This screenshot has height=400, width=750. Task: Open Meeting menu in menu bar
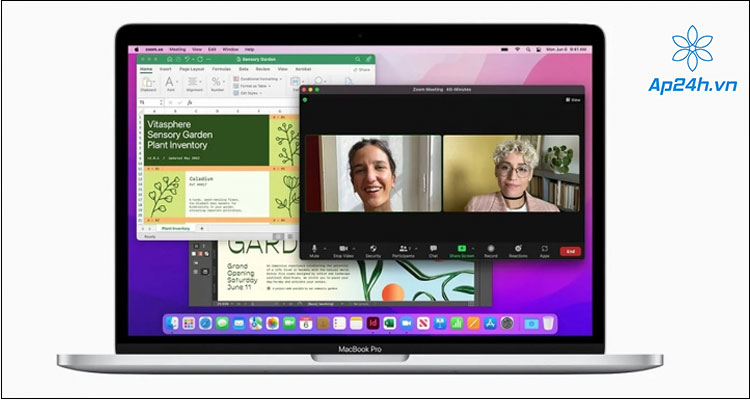click(x=177, y=49)
